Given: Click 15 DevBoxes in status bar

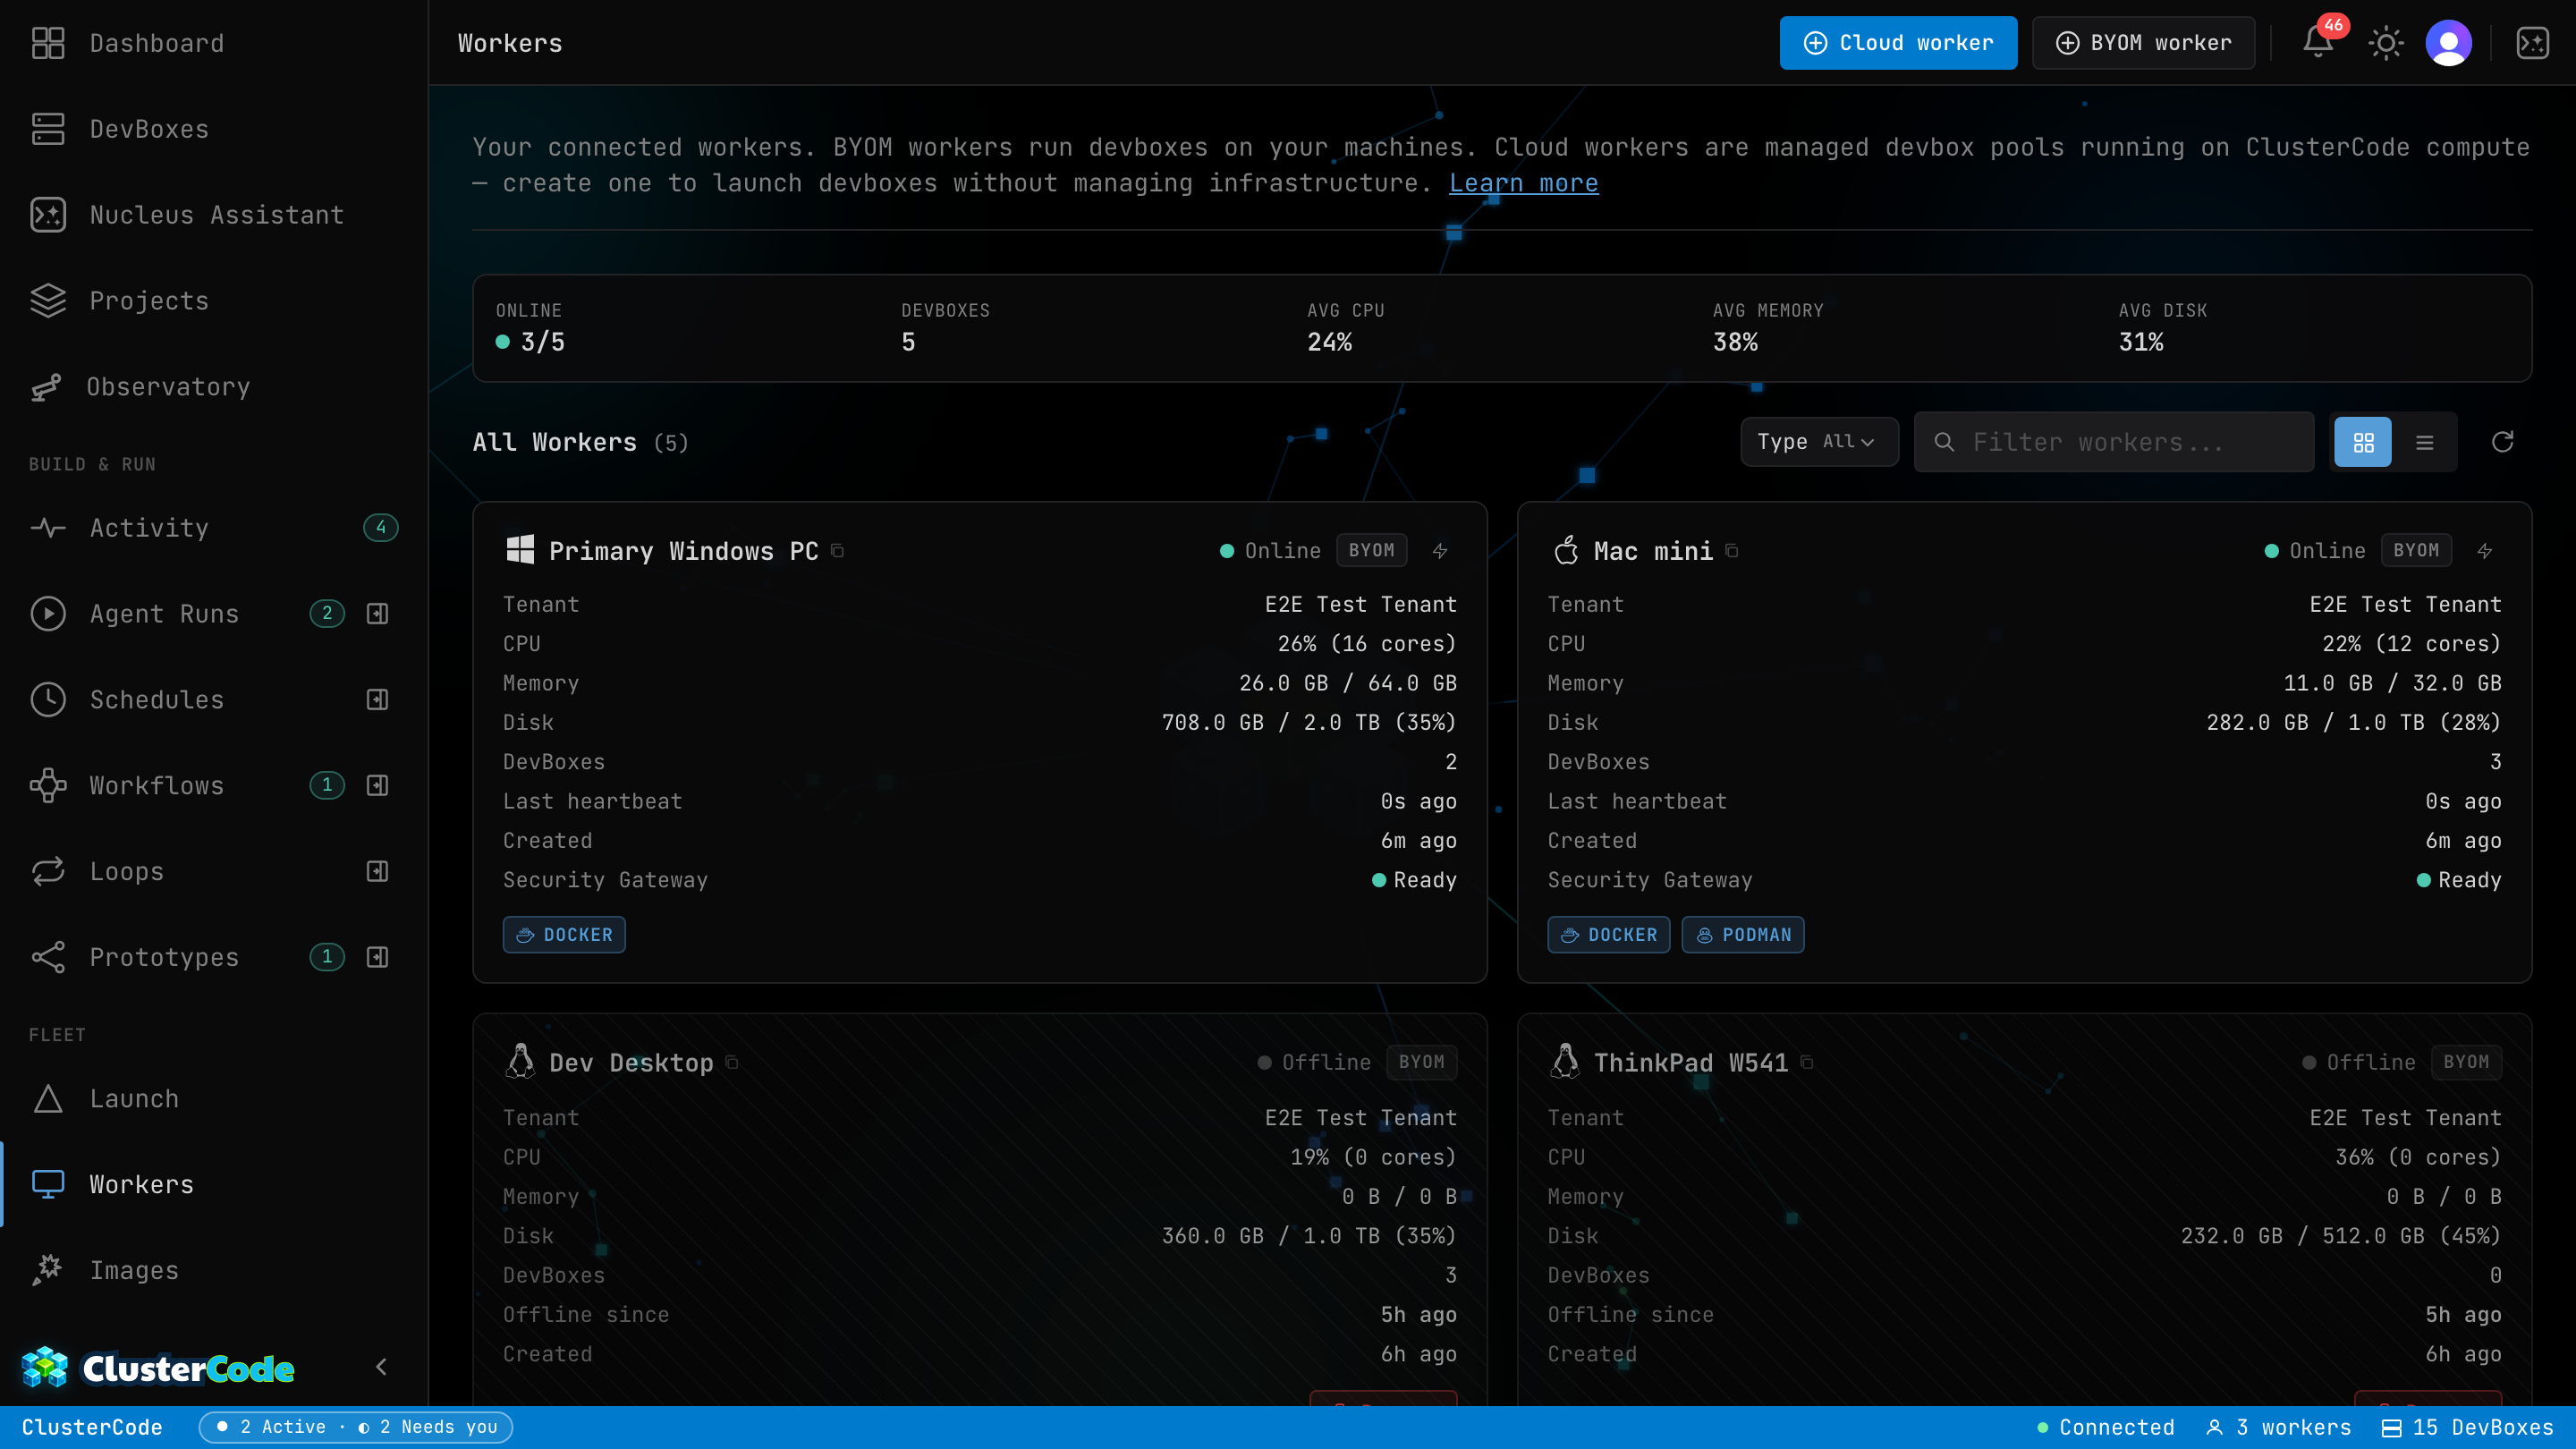Looking at the screenshot, I should (x=2467, y=1427).
